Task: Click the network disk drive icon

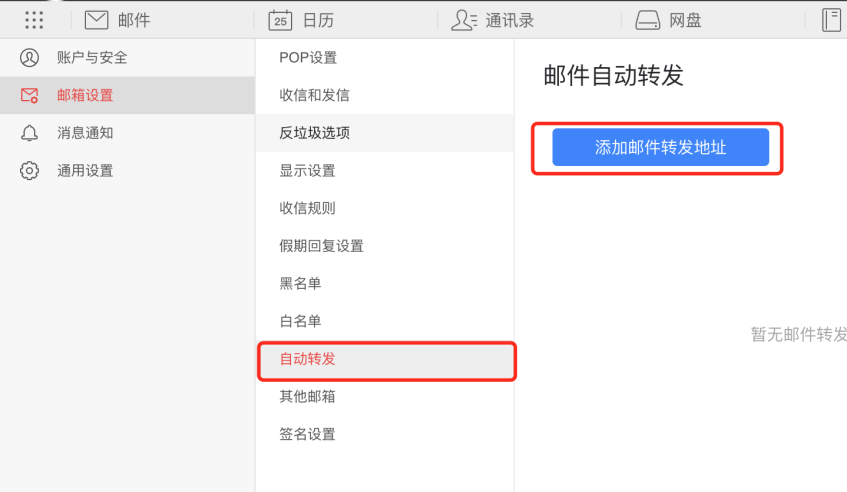Action: click(647, 20)
